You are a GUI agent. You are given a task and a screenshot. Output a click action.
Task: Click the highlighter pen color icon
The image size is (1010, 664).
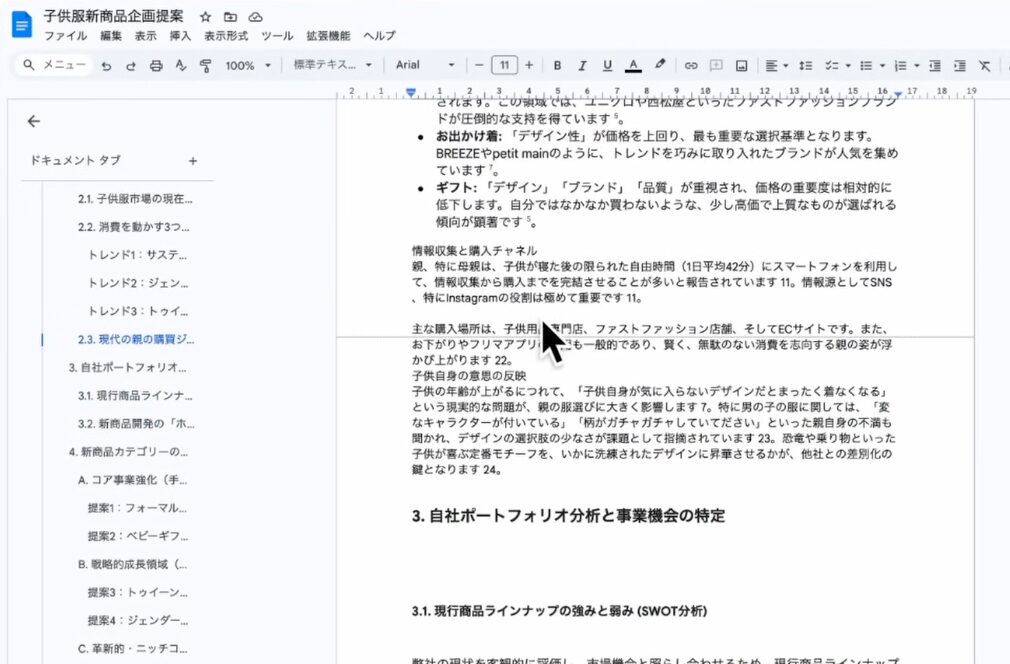coord(660,65)
